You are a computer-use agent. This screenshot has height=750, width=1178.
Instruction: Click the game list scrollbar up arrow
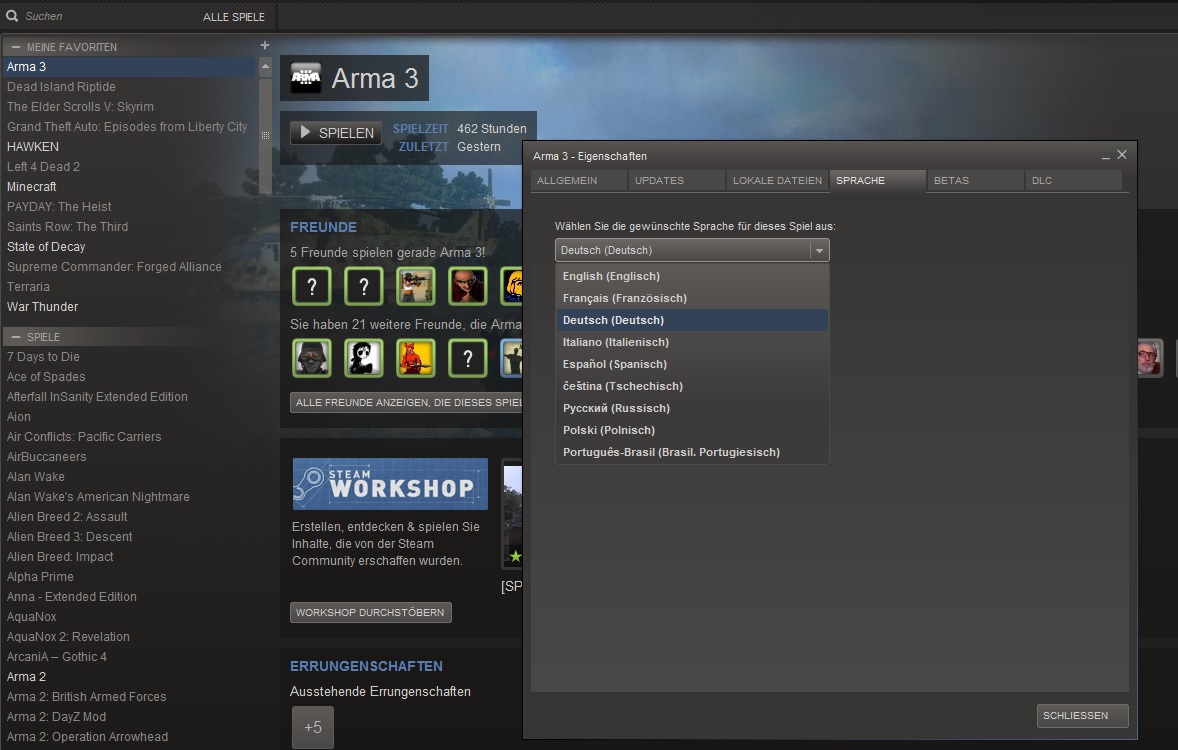[265, 67]
